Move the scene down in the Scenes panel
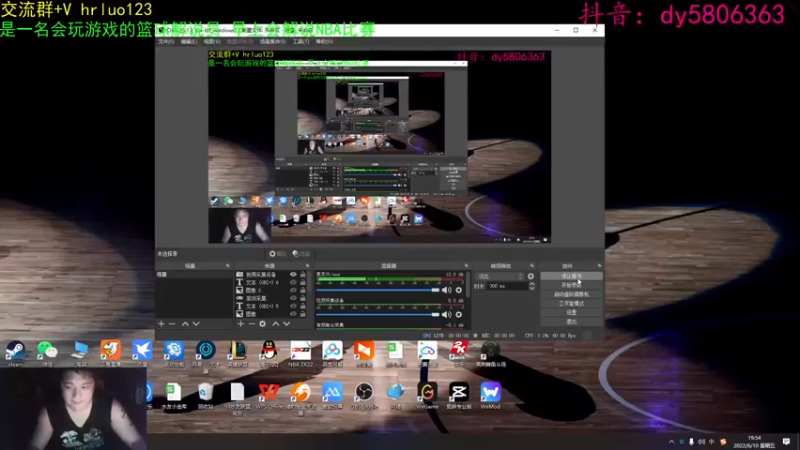The width and height of the screenshot is (800, 450). point(196,323)
